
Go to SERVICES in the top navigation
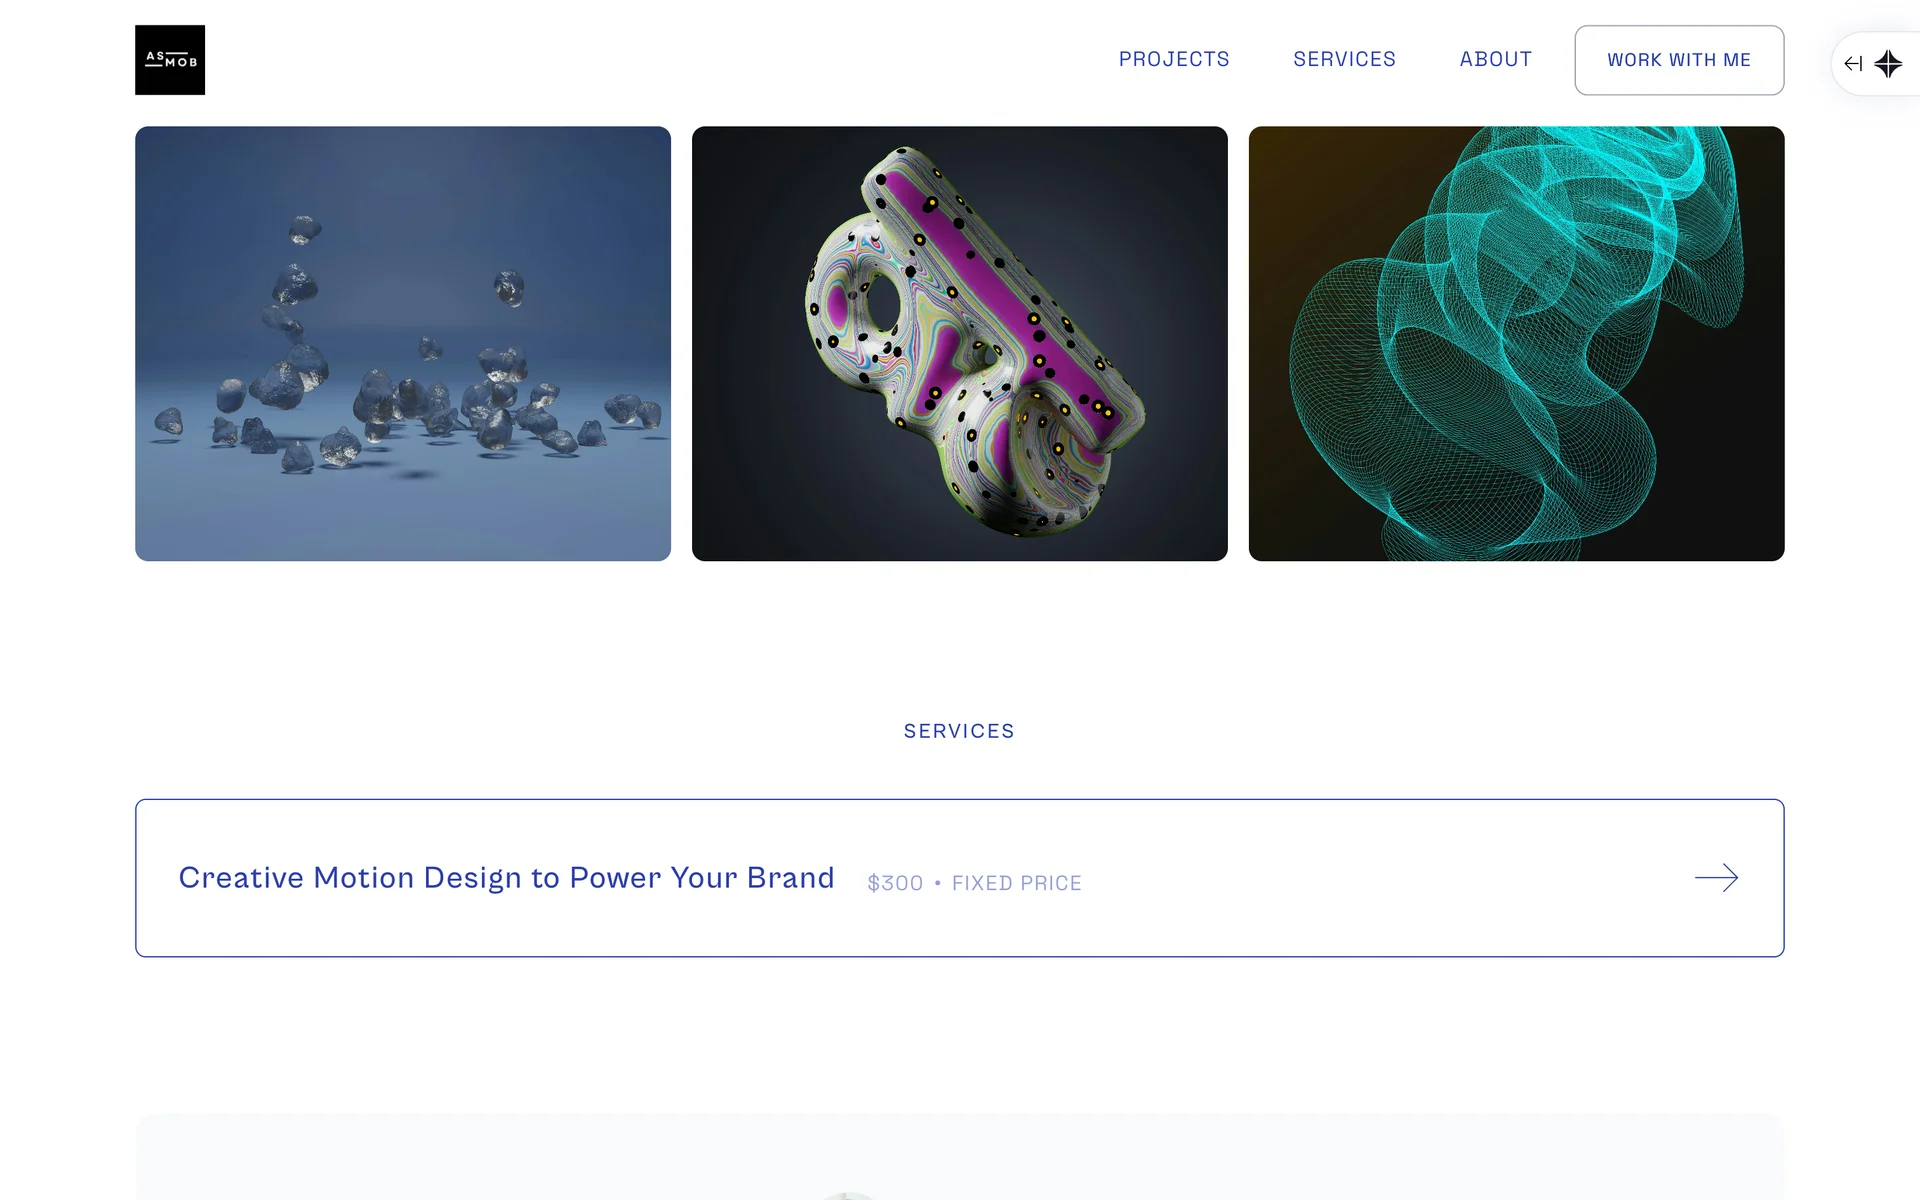[x=1344, y=60]
